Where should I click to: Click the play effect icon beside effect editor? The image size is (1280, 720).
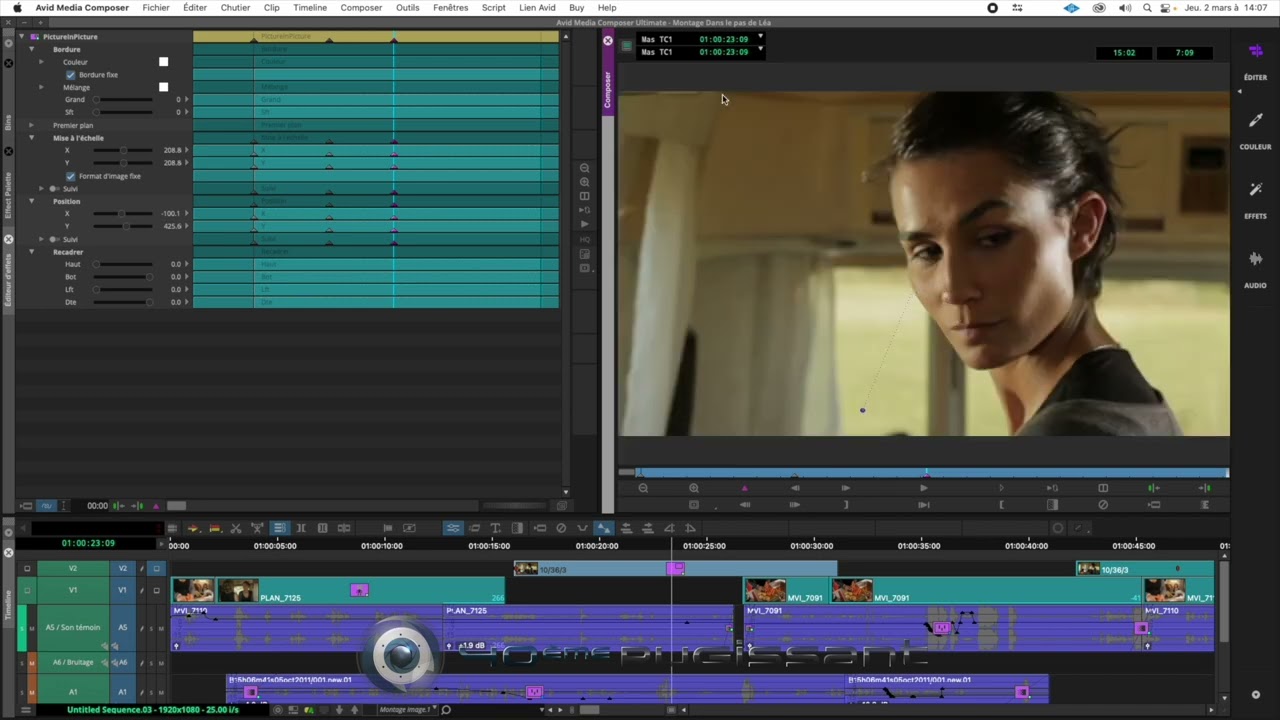585,224
